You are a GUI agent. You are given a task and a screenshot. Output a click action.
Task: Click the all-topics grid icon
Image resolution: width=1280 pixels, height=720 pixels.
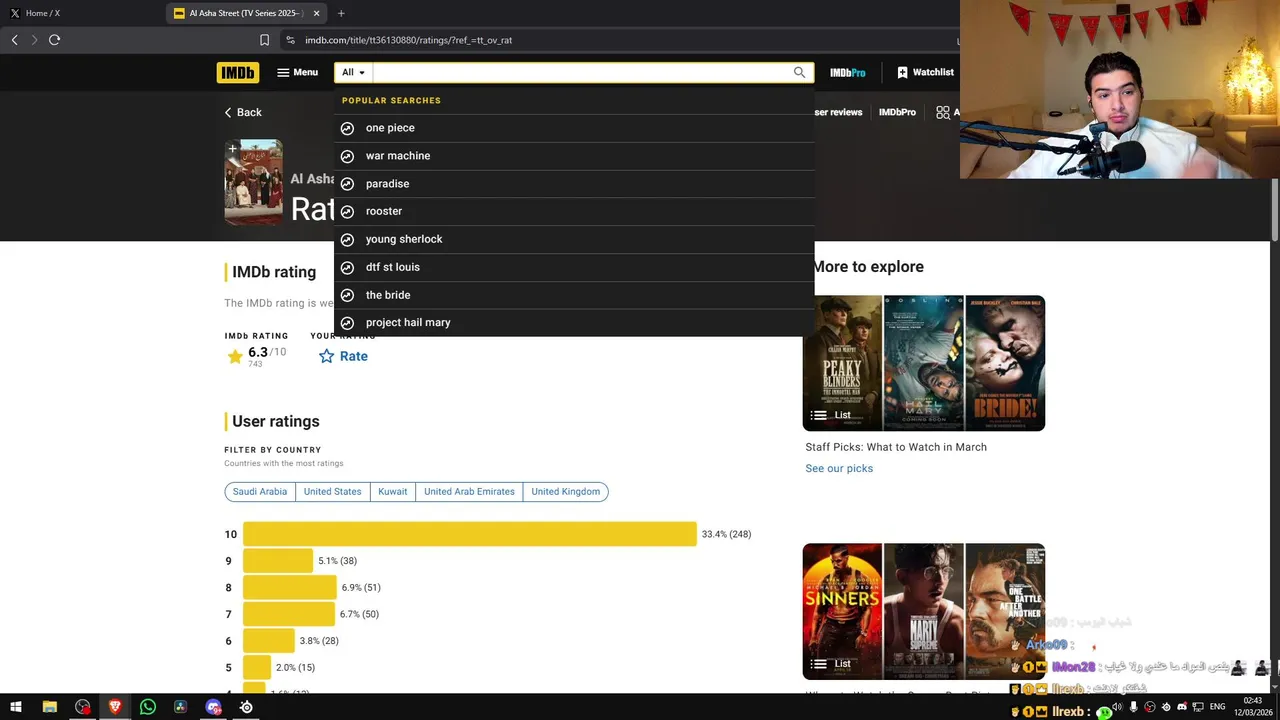pos(943,112)
